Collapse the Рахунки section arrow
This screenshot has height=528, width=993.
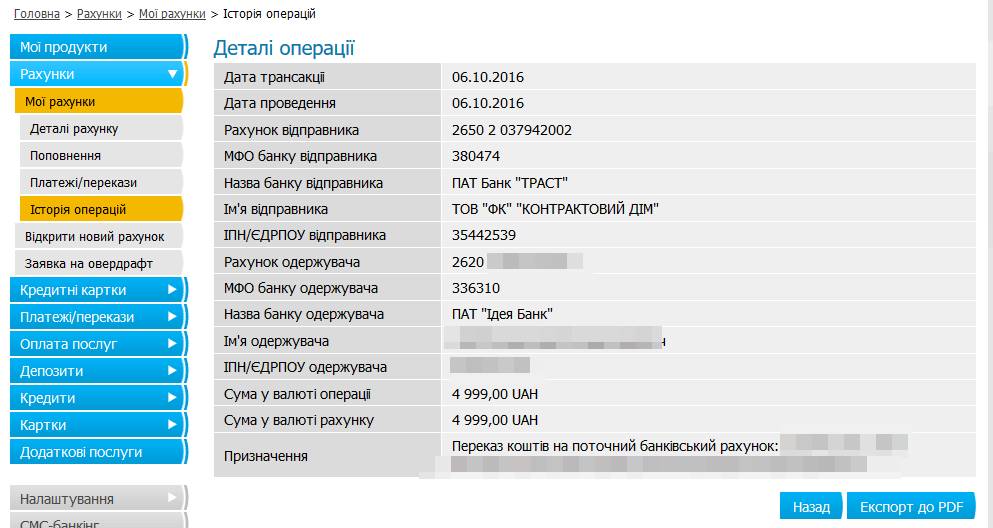point(172,74)
